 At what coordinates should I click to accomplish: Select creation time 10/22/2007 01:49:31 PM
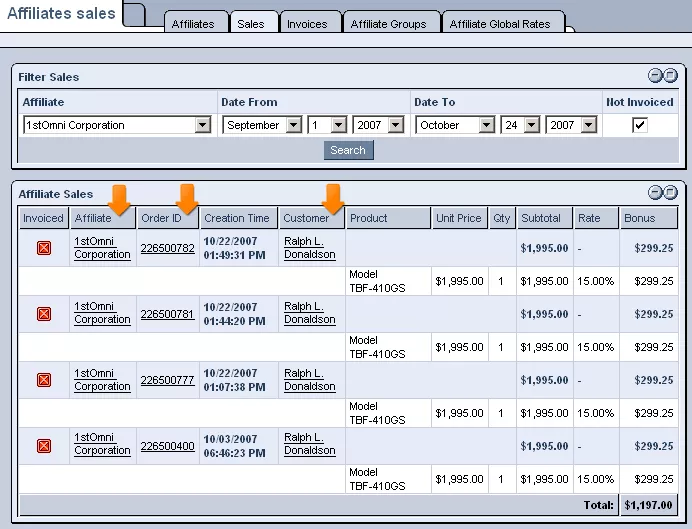(x=234, y=248)
